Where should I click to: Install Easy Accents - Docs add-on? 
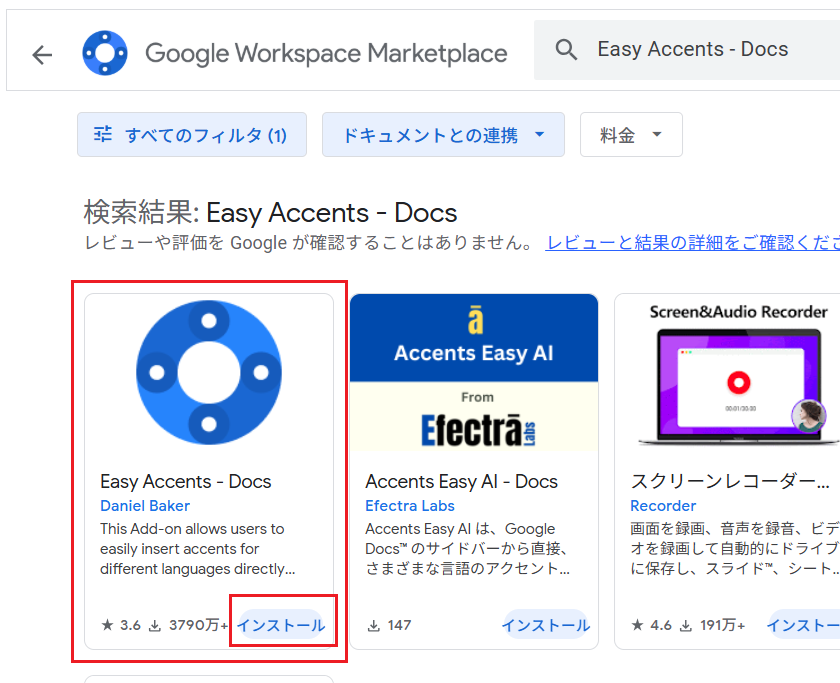pyautogui.click(x=281, y=625)
